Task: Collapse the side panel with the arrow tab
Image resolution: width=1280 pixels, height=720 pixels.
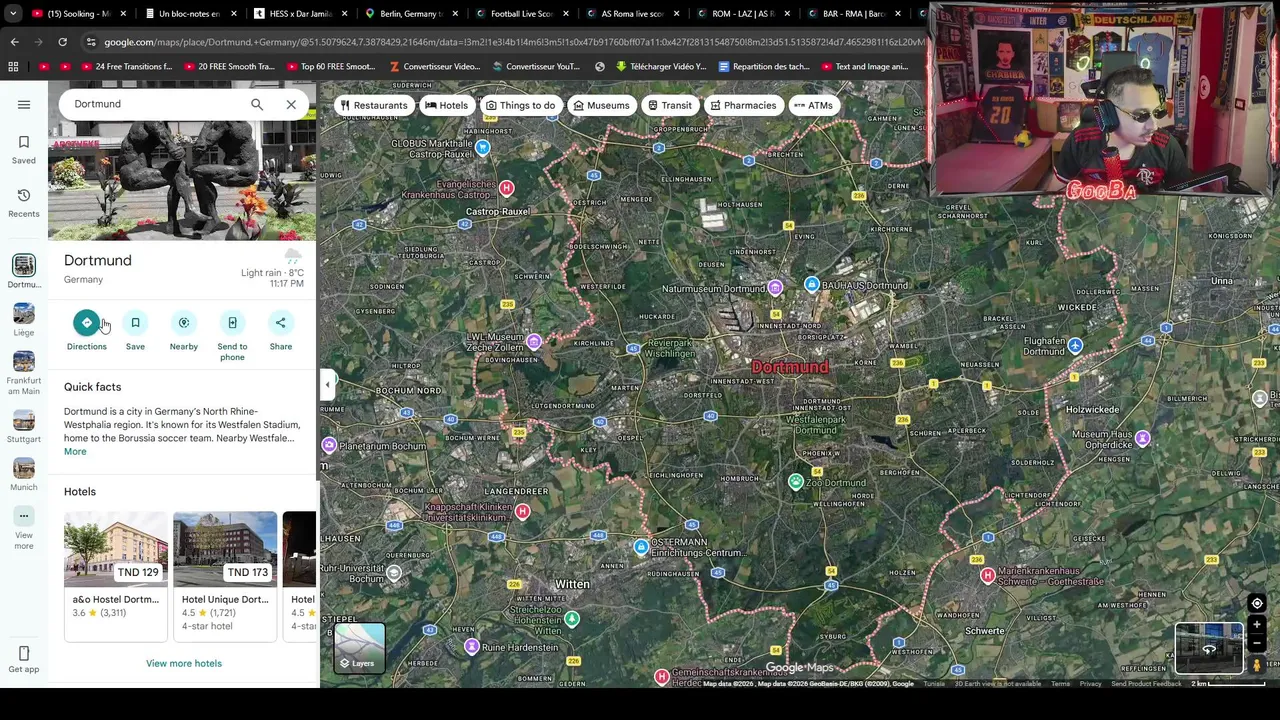Action: (x=327, y=384)
